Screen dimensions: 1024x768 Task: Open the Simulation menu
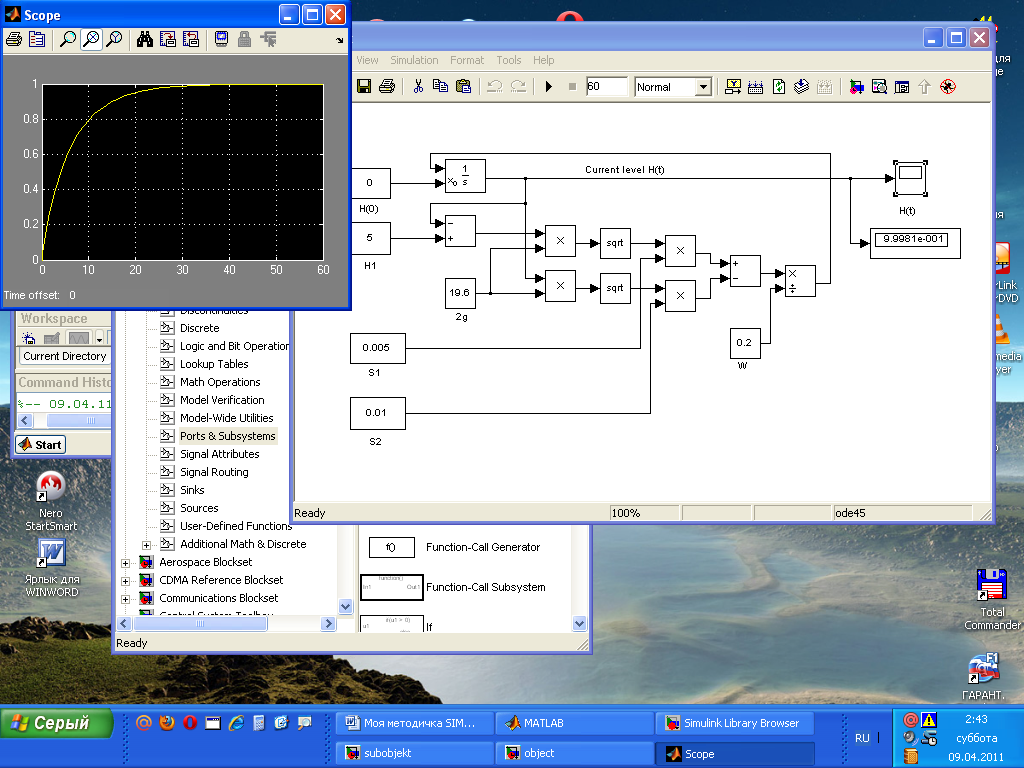414,60
